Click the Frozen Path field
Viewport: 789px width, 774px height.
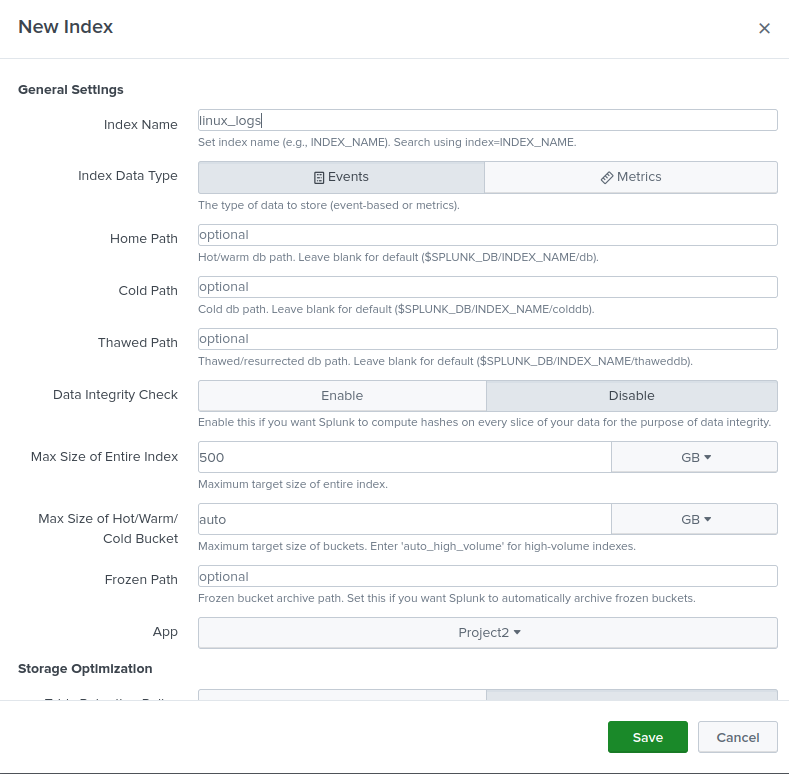pos(488,576)
